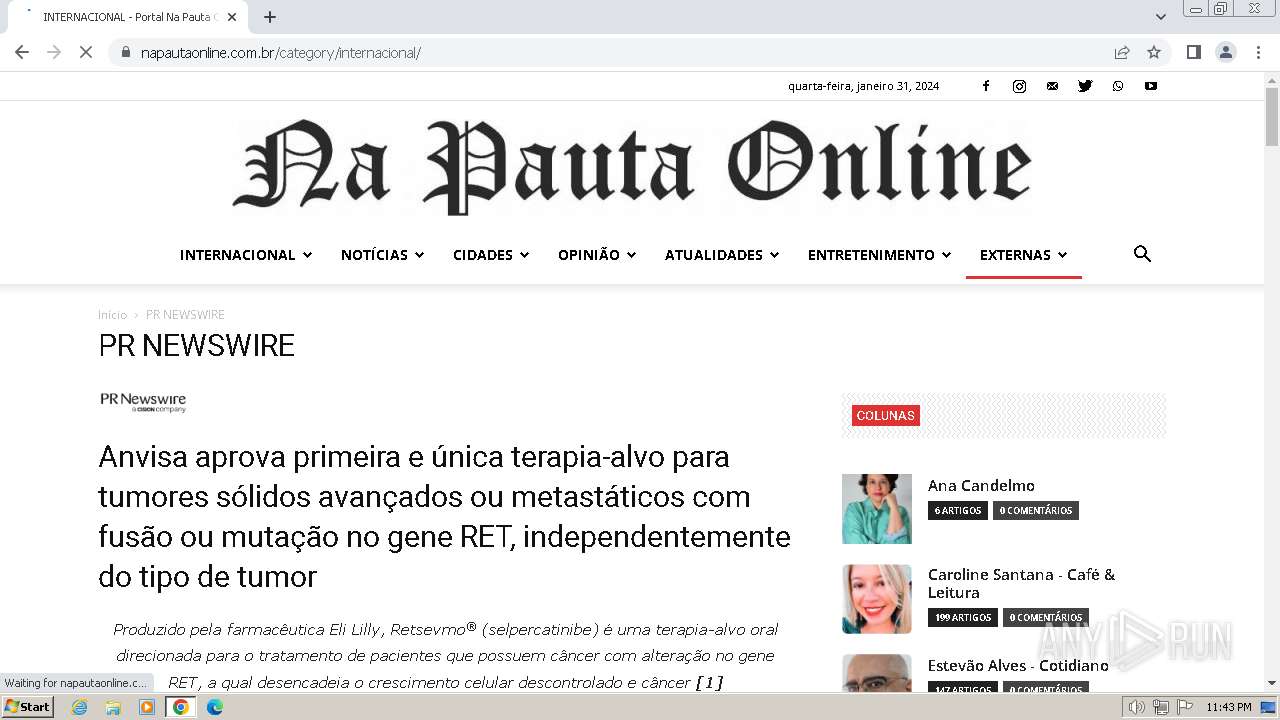
Task: Open the Facebook social icon
Action: point(986,86)
